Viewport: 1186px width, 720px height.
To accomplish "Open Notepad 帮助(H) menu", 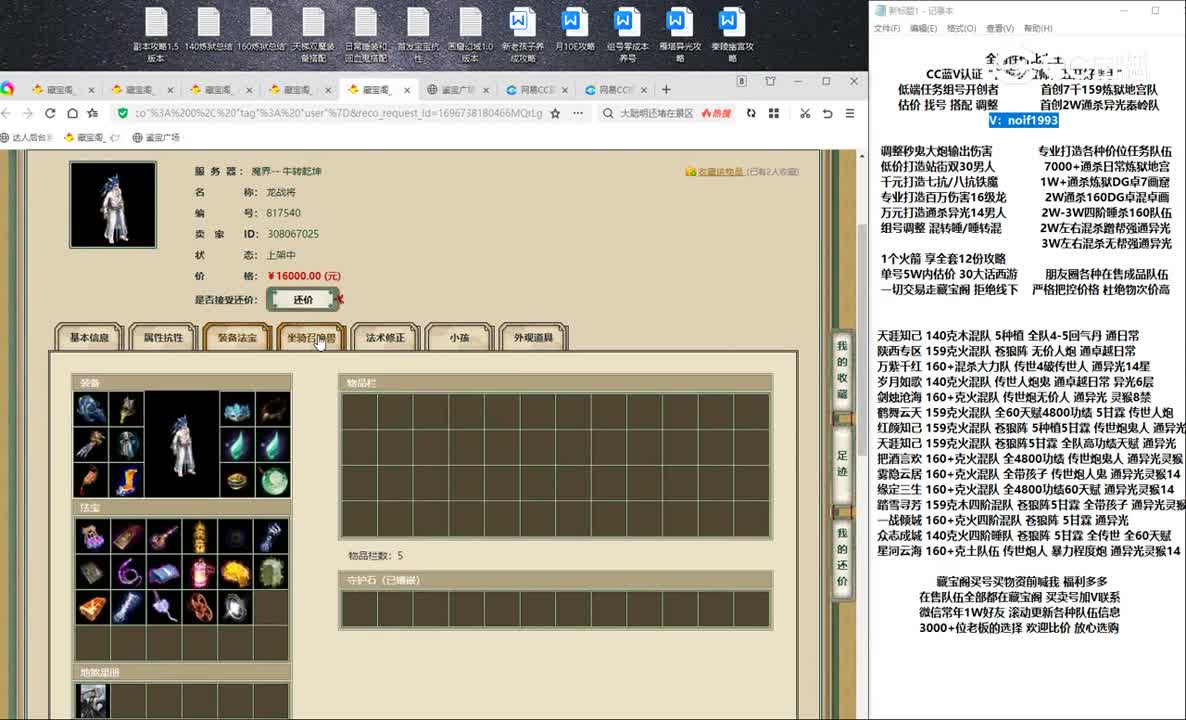I will pyautogui.click(x=1038, y=28).
